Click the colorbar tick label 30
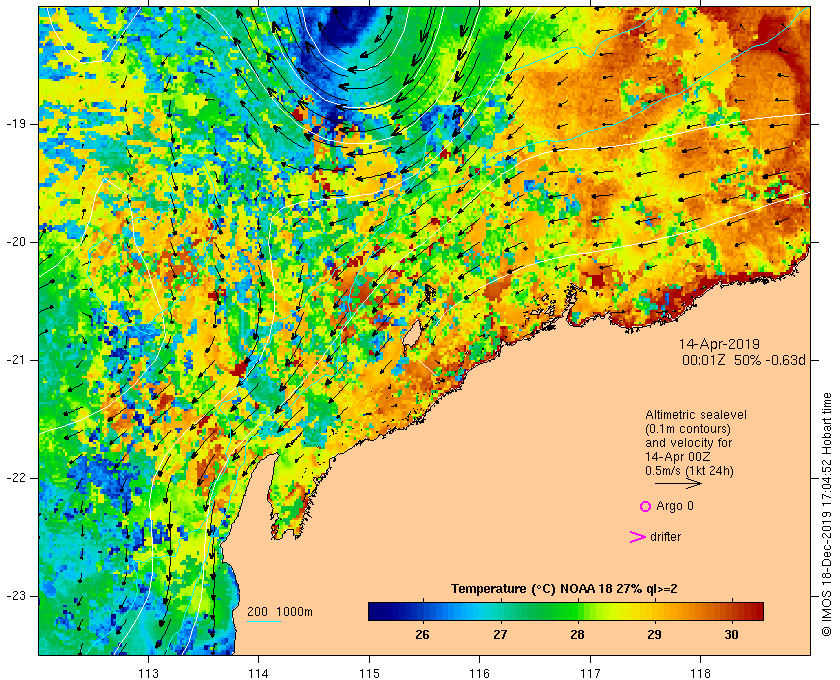This screenshot has width=840, height=680. click(731, 635)
